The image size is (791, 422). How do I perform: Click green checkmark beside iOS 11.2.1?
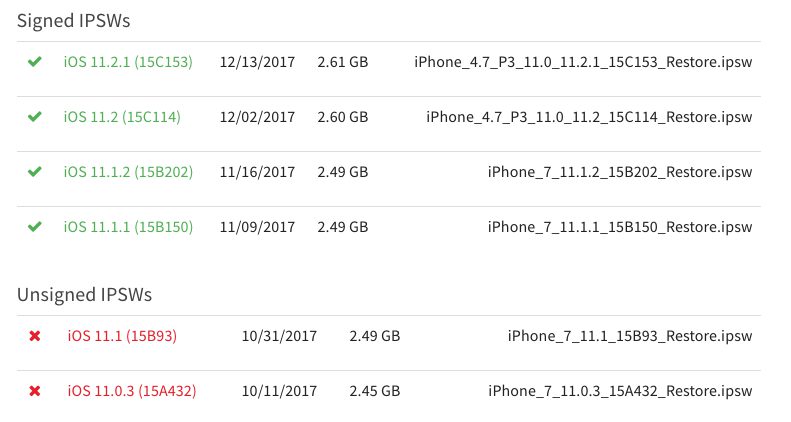[x=35, y=62]
